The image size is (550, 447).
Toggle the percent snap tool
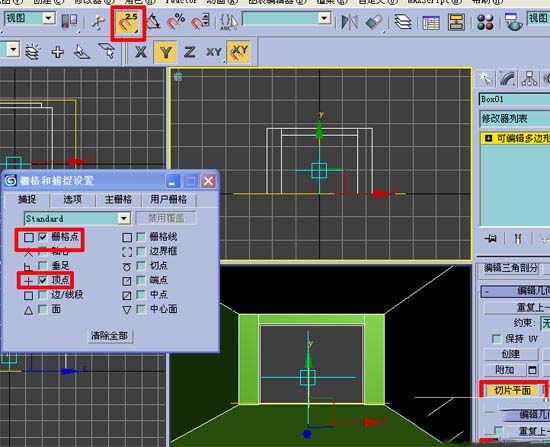[175, 22]
